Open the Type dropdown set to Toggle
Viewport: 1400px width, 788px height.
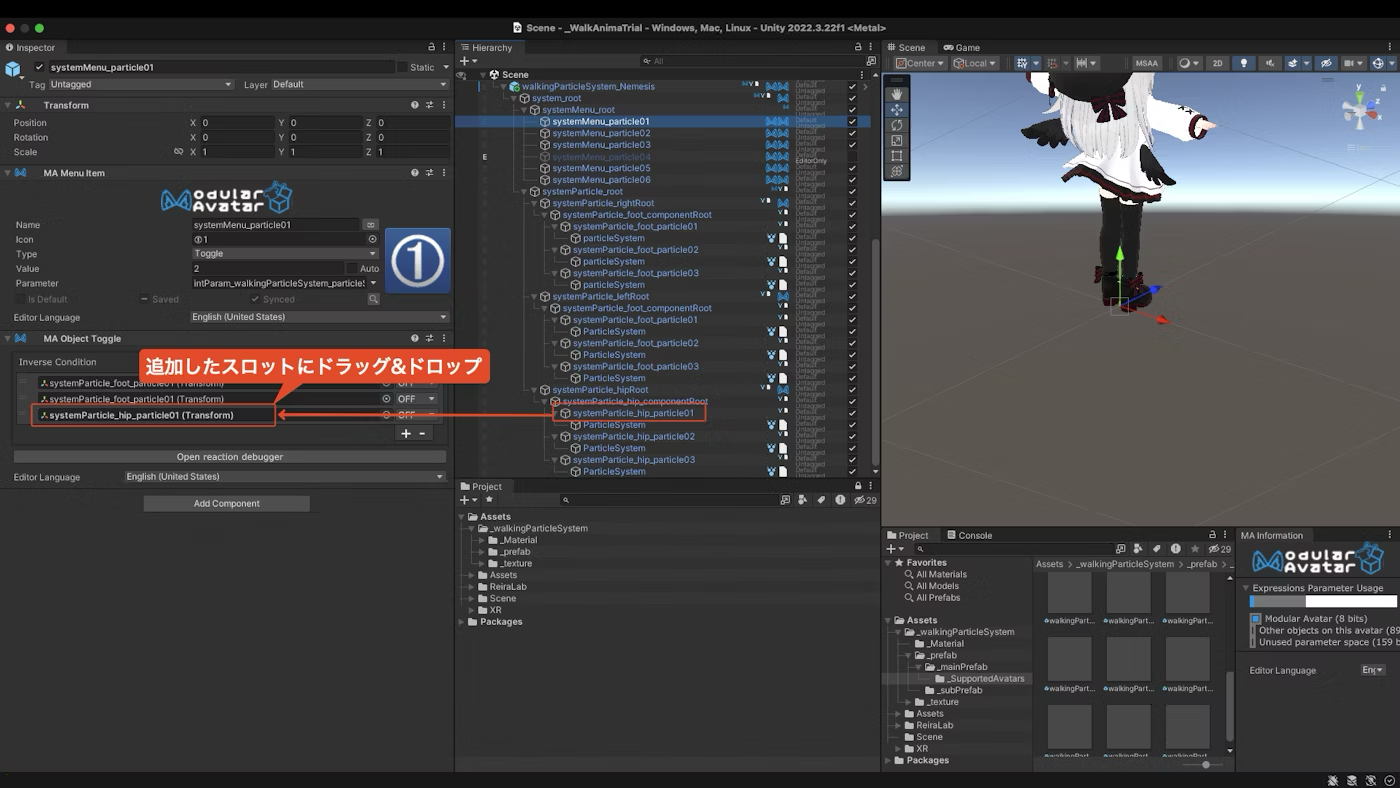point(285,254)
